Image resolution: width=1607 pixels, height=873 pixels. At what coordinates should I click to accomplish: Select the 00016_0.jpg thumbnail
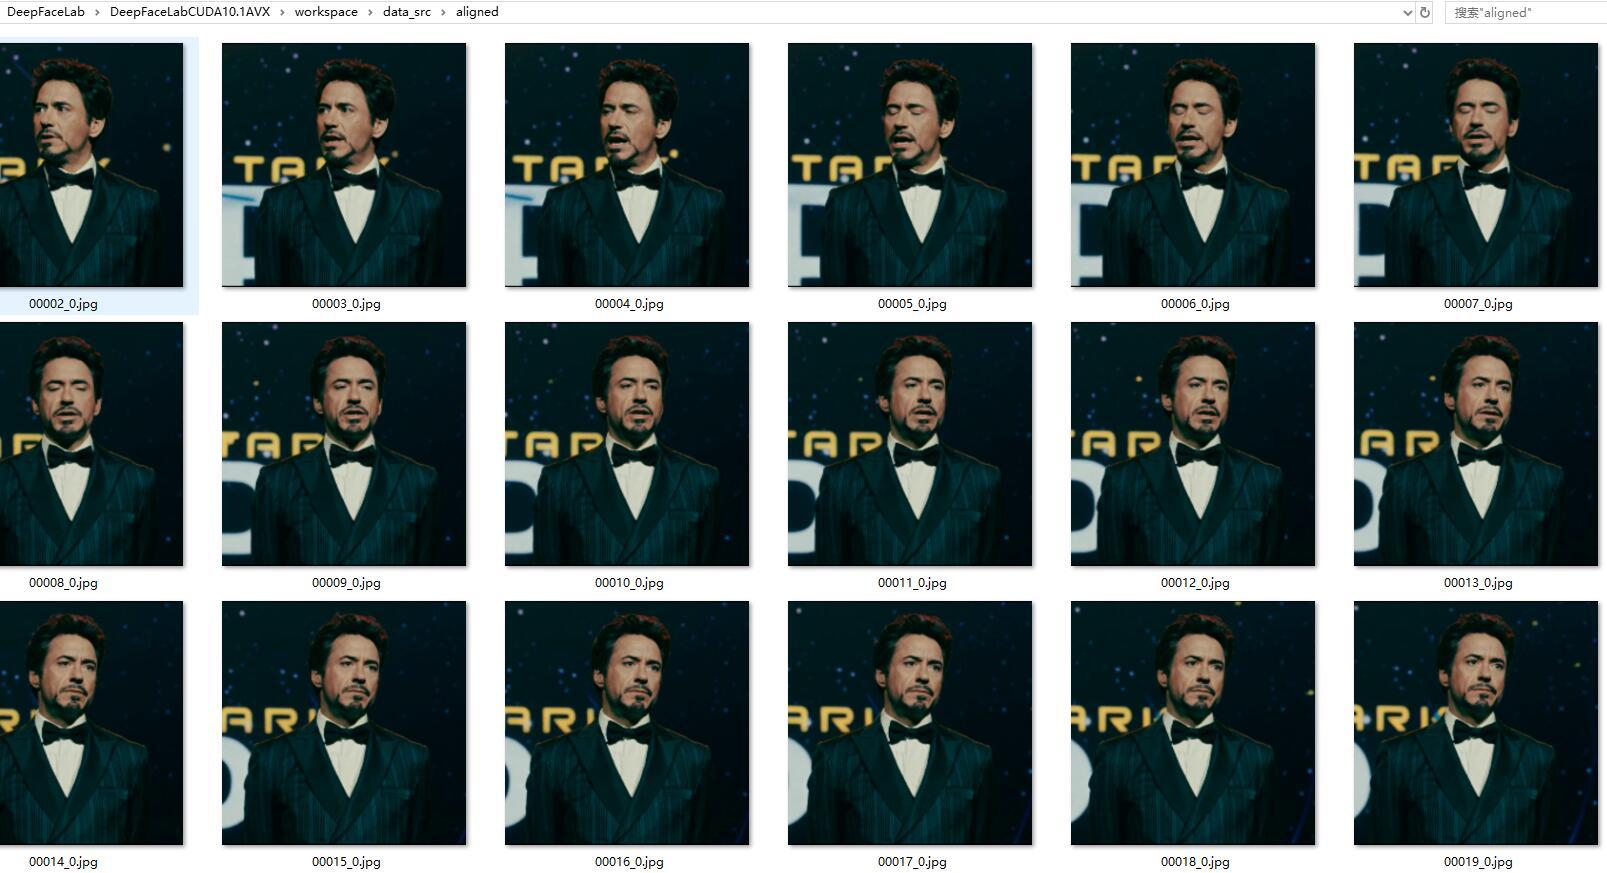tap(627, 723)
